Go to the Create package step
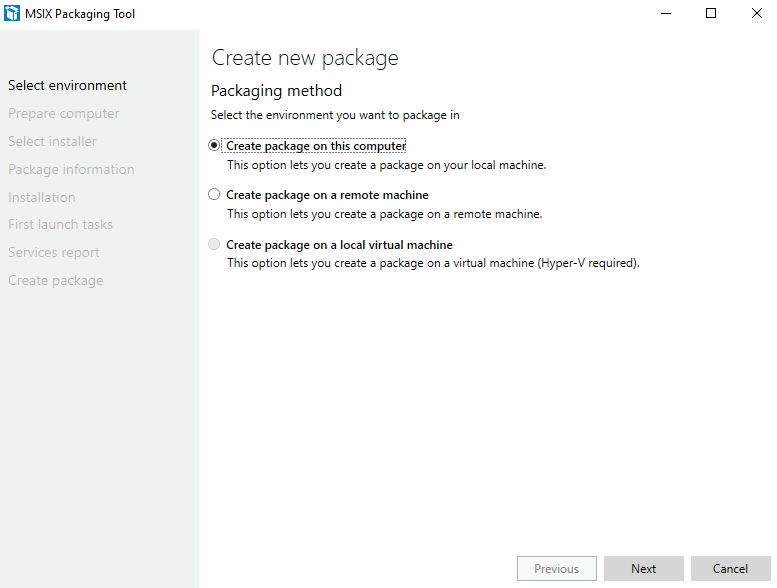Screen dimensions: 777x588 56,280
